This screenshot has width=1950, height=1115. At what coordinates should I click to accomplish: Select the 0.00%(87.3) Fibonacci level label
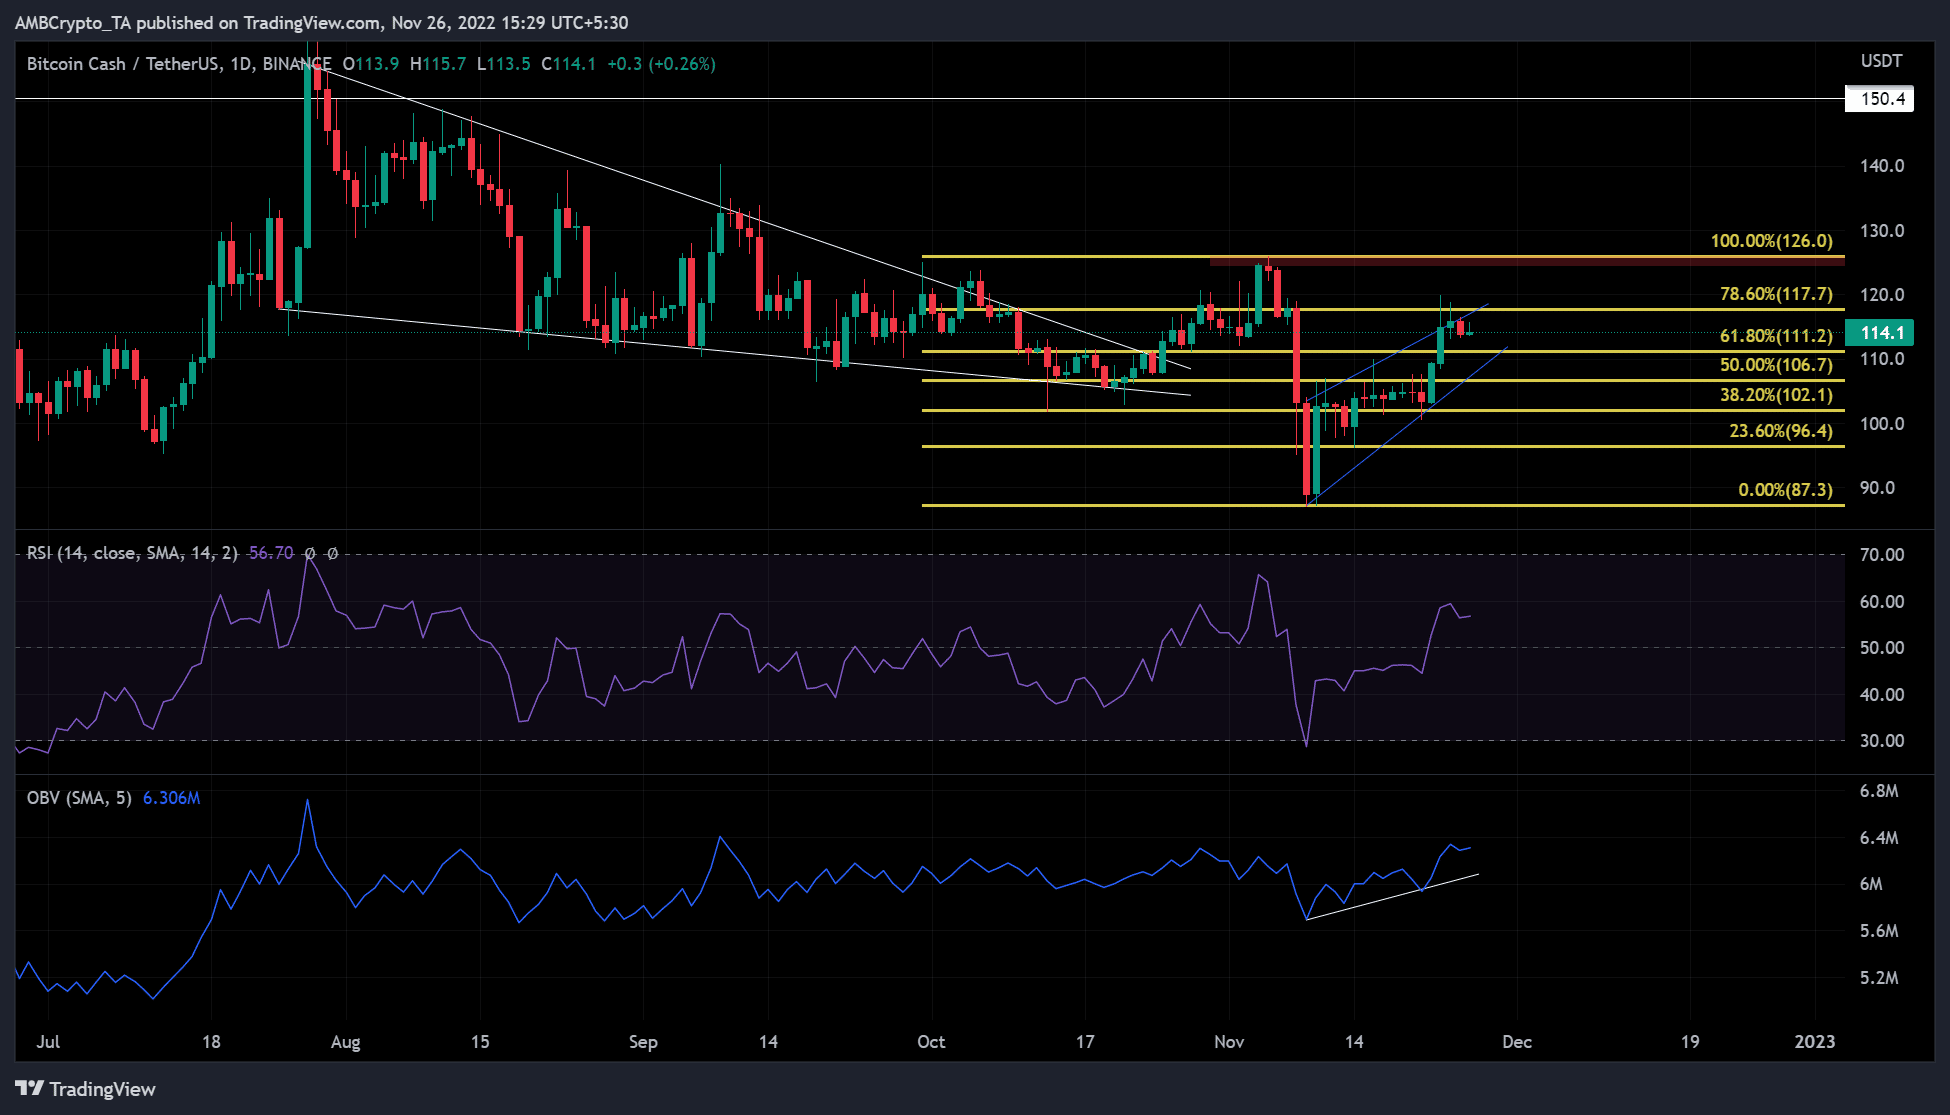pyautogui.click(x=1785, y=490)
